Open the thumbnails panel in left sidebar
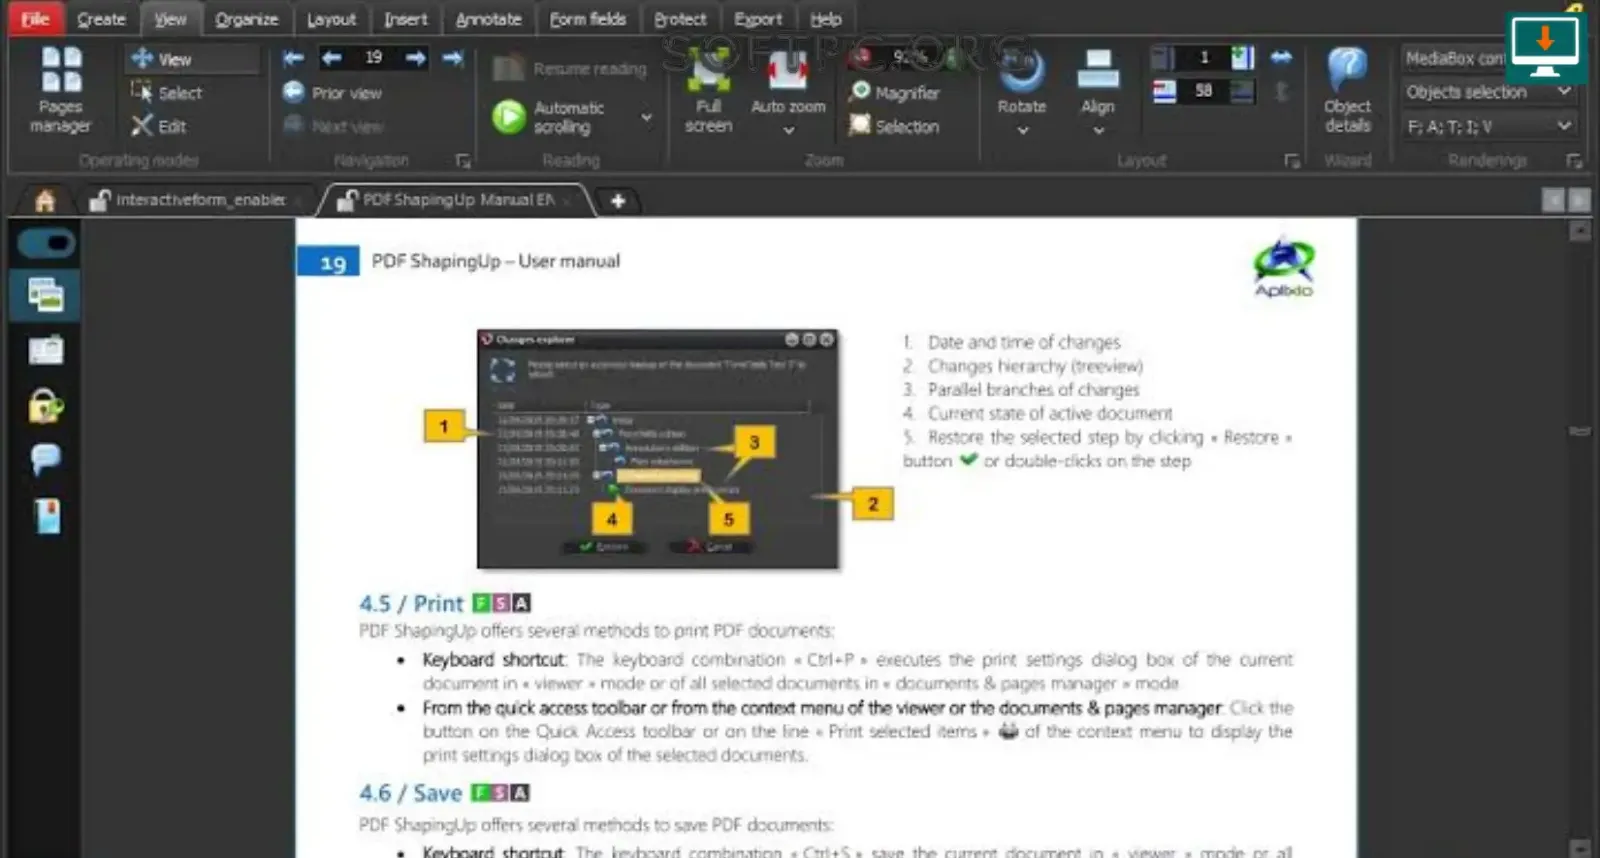The height and width of the screenshot is (858, 1600). (45, 295)
